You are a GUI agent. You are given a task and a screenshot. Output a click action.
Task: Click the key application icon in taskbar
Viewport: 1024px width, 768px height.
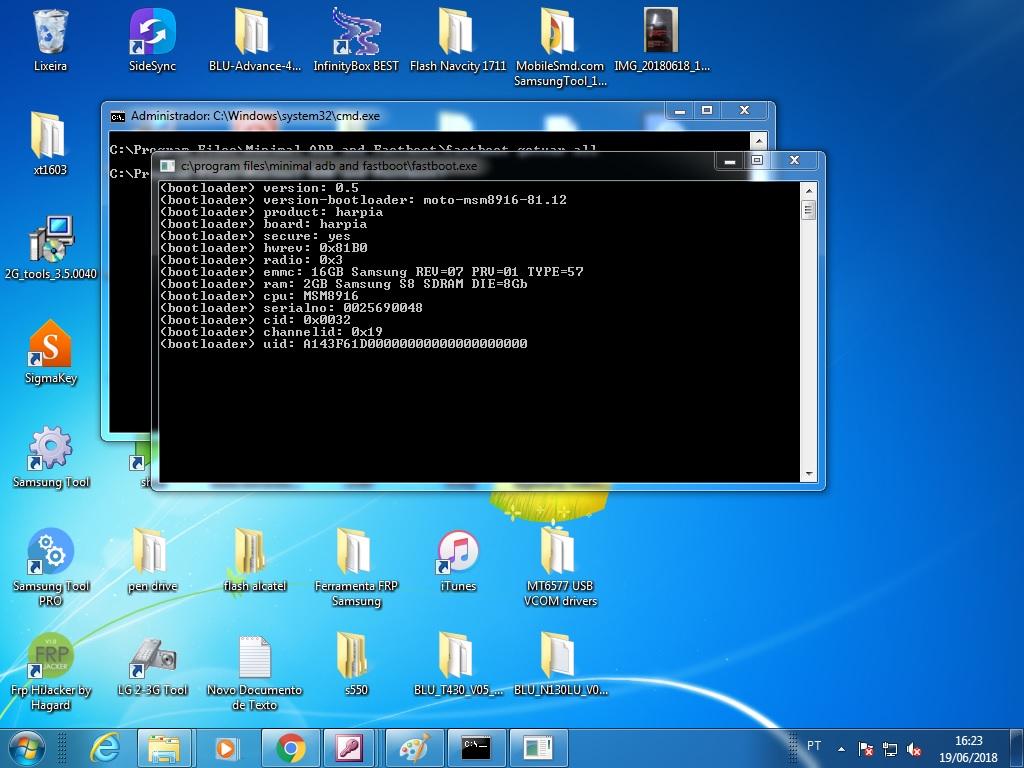click(x=350, y=748)
